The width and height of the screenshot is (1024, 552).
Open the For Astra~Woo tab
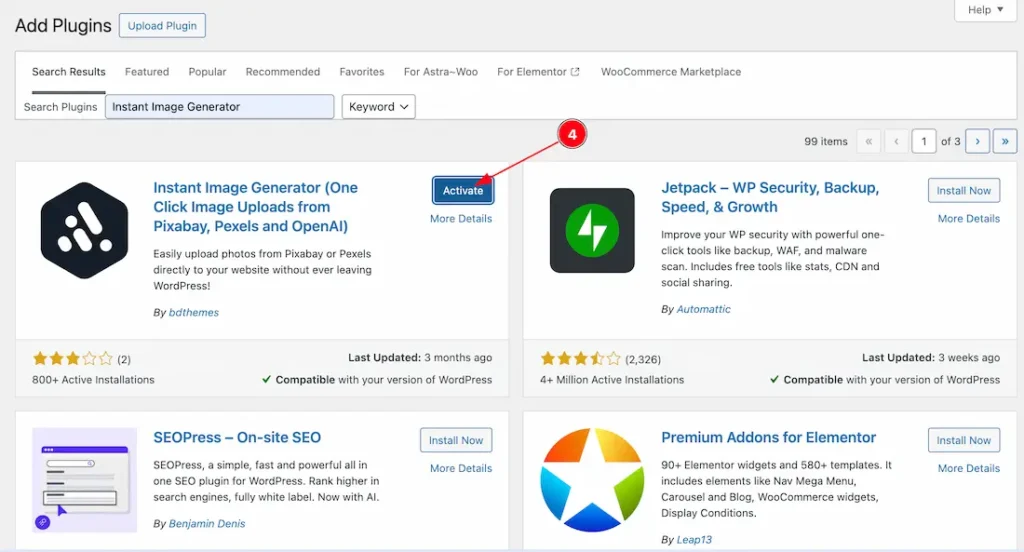(x=441, y=72)
